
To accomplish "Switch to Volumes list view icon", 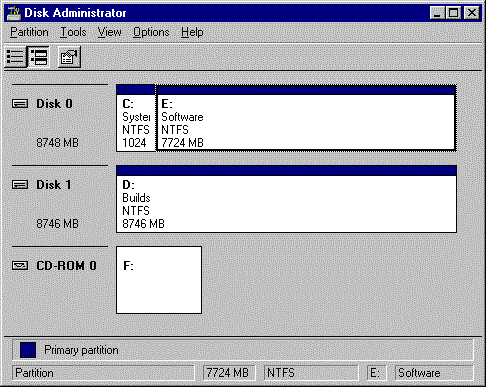I will (x=16, y=57).
